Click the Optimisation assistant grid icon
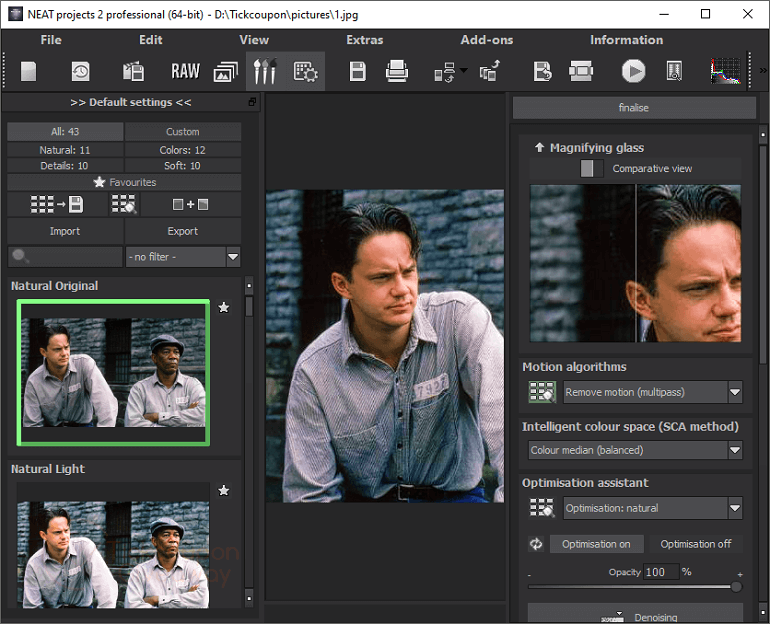The height and width of the screenshot is (624, 770). (x=542, y=508)
